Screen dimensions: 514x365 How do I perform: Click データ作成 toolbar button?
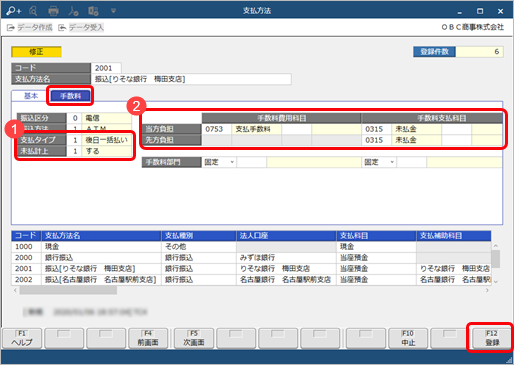pos(30,27)
